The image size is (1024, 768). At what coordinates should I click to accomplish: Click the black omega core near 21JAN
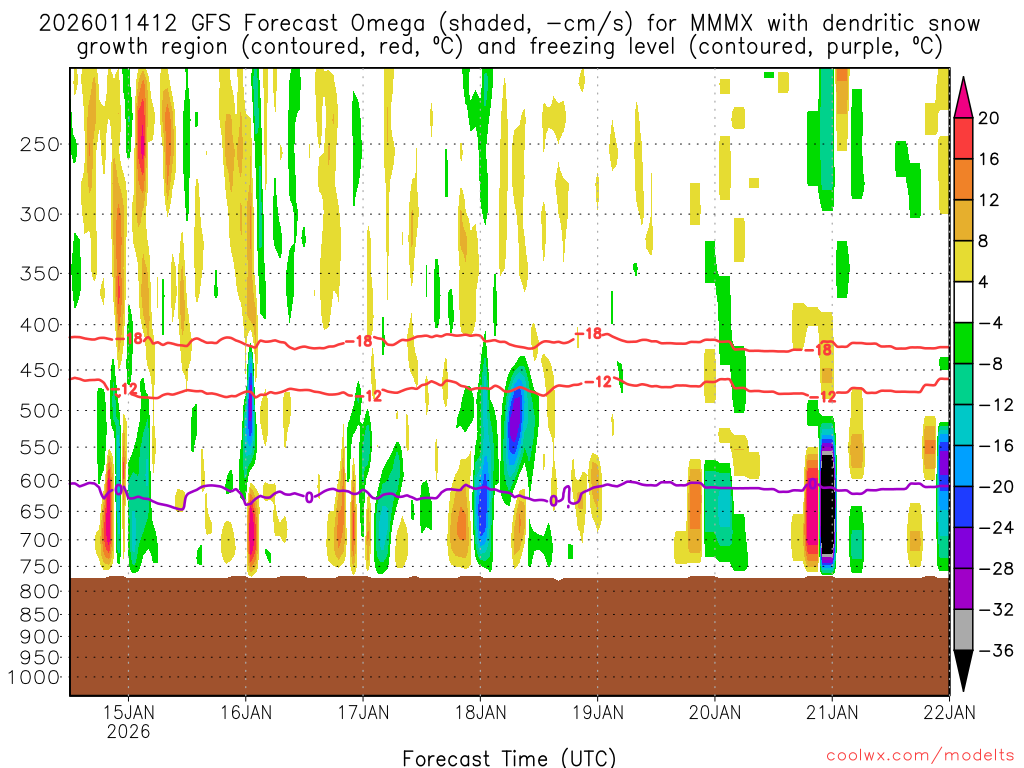827,505
